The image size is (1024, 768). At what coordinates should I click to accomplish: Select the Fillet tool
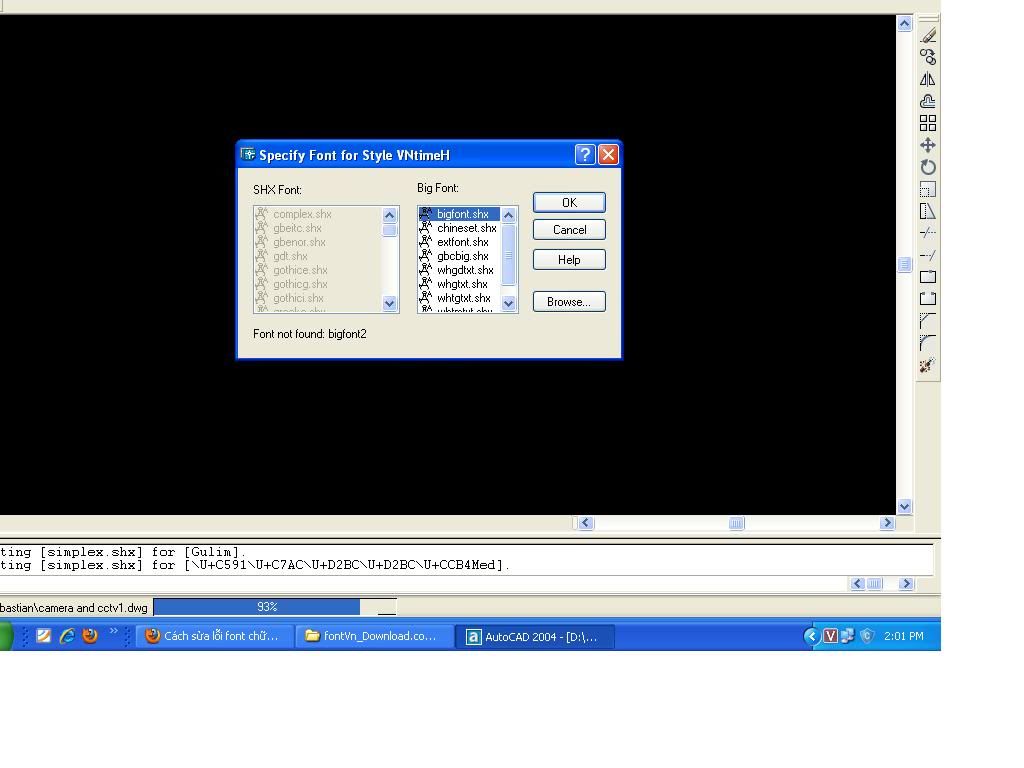coord(928,343)
